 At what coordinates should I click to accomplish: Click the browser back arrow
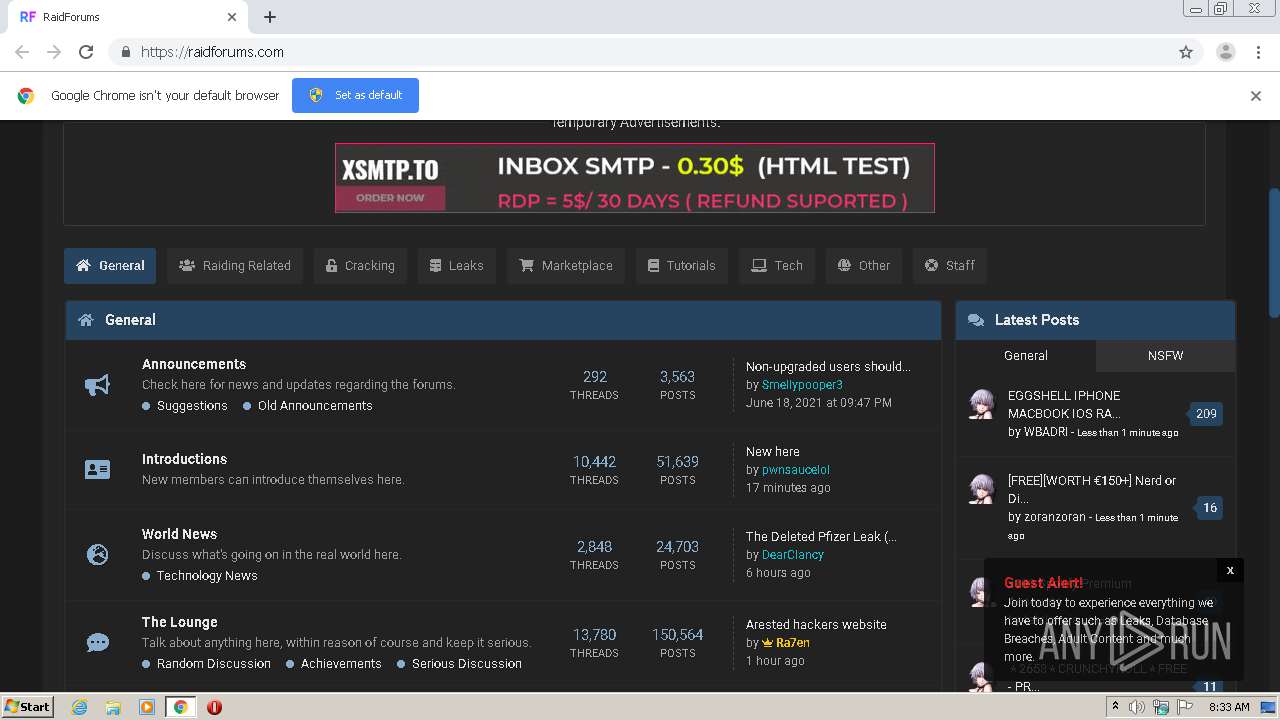22,52
